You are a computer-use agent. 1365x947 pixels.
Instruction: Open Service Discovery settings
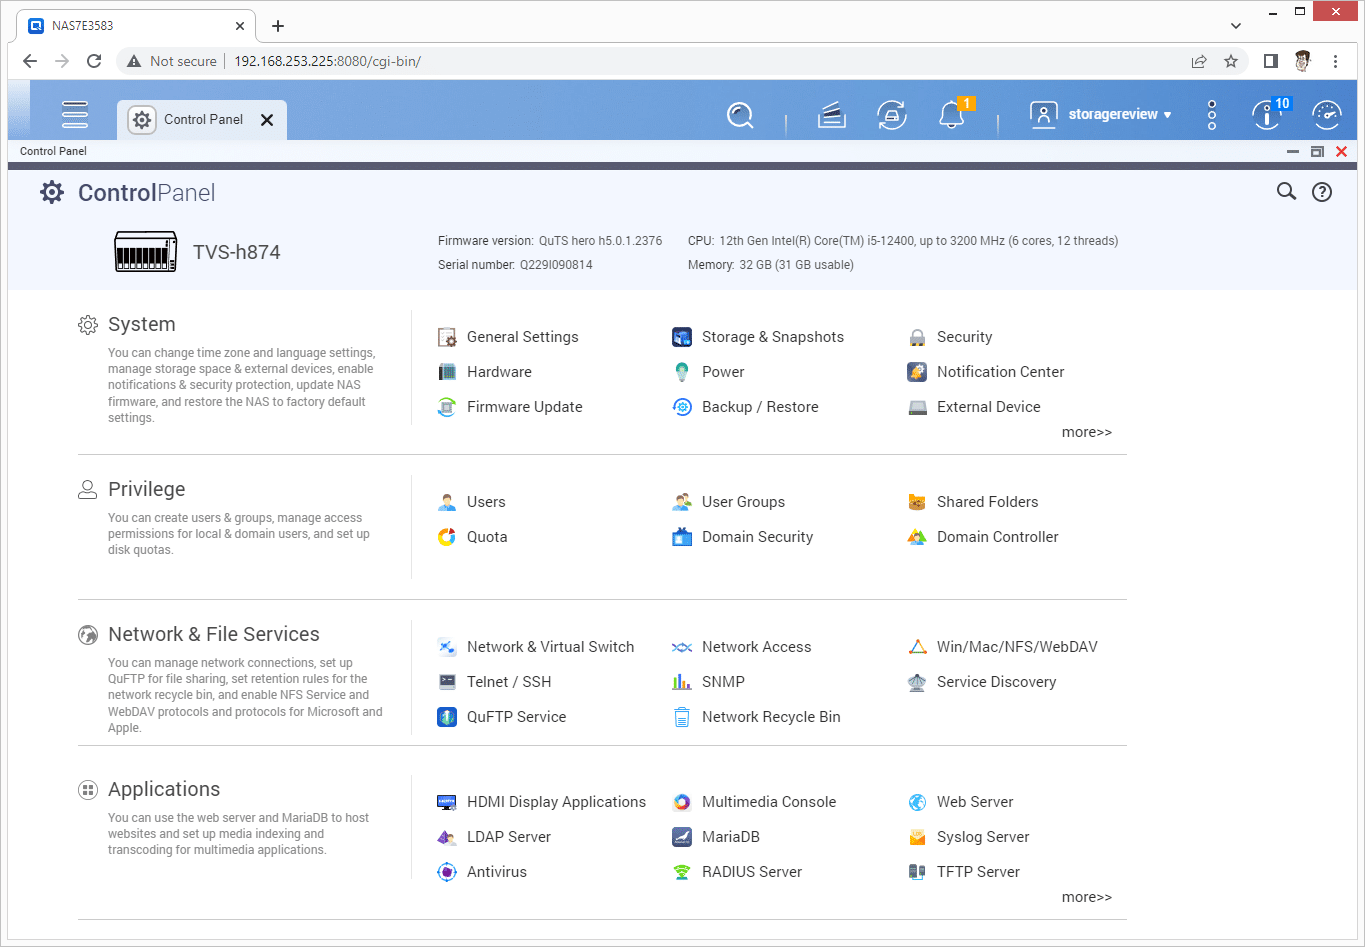click(996, 682)
